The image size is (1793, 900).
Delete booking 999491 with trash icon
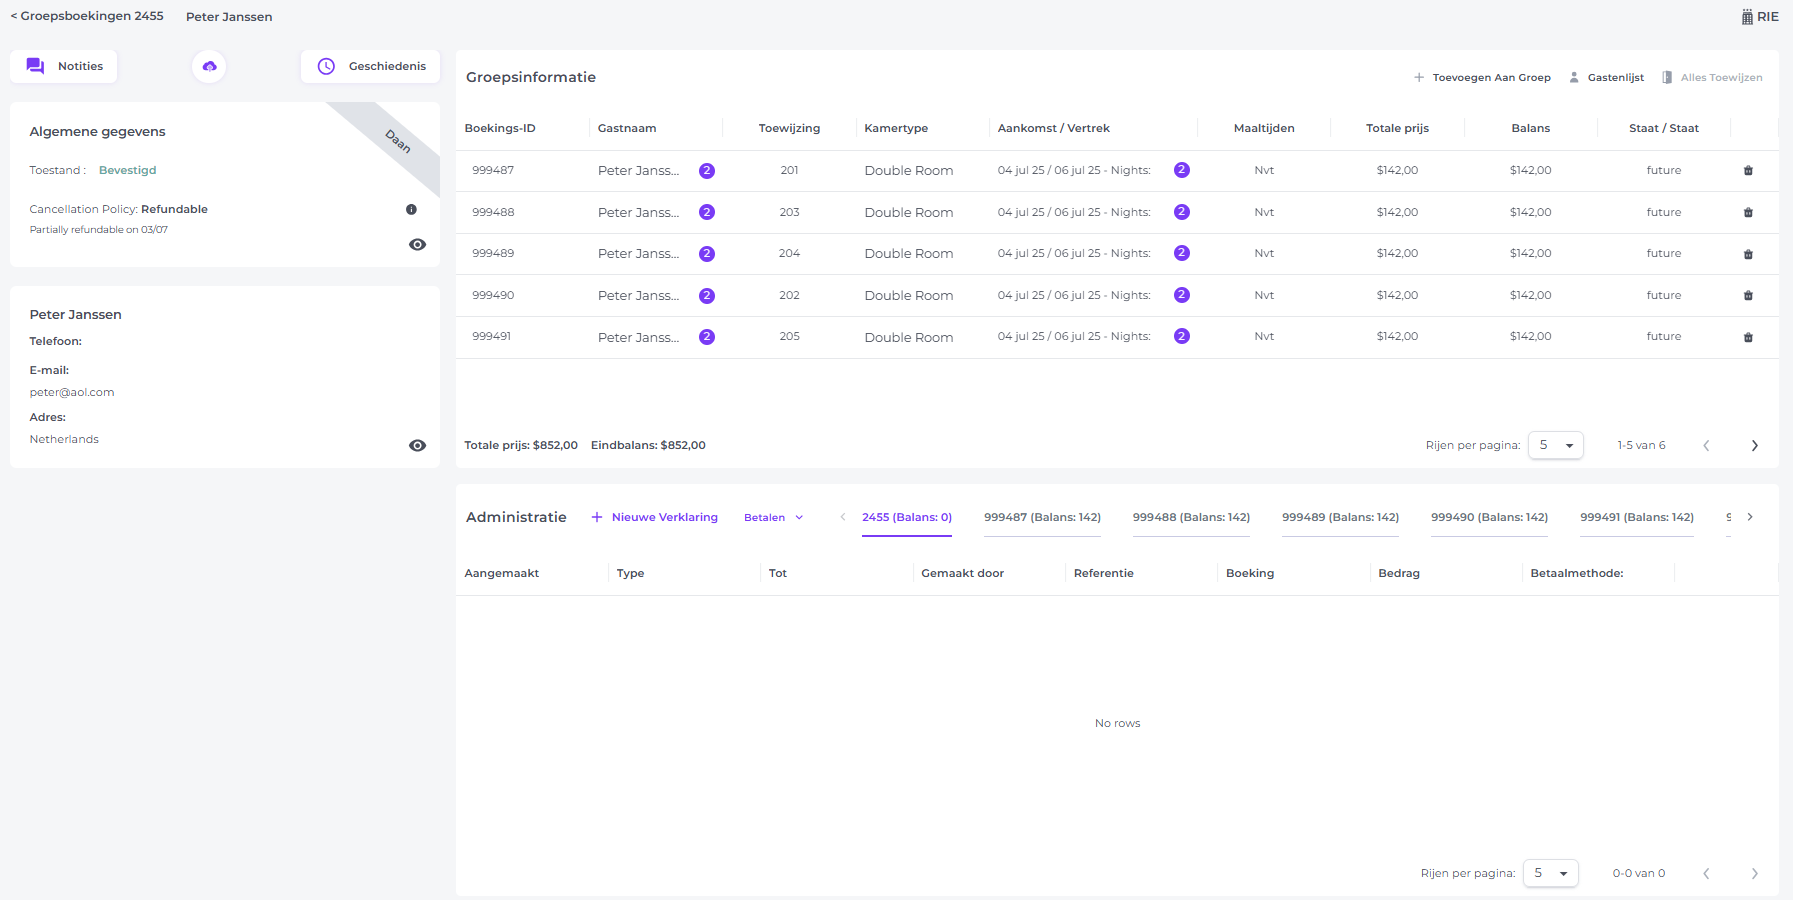point(1748,337)
